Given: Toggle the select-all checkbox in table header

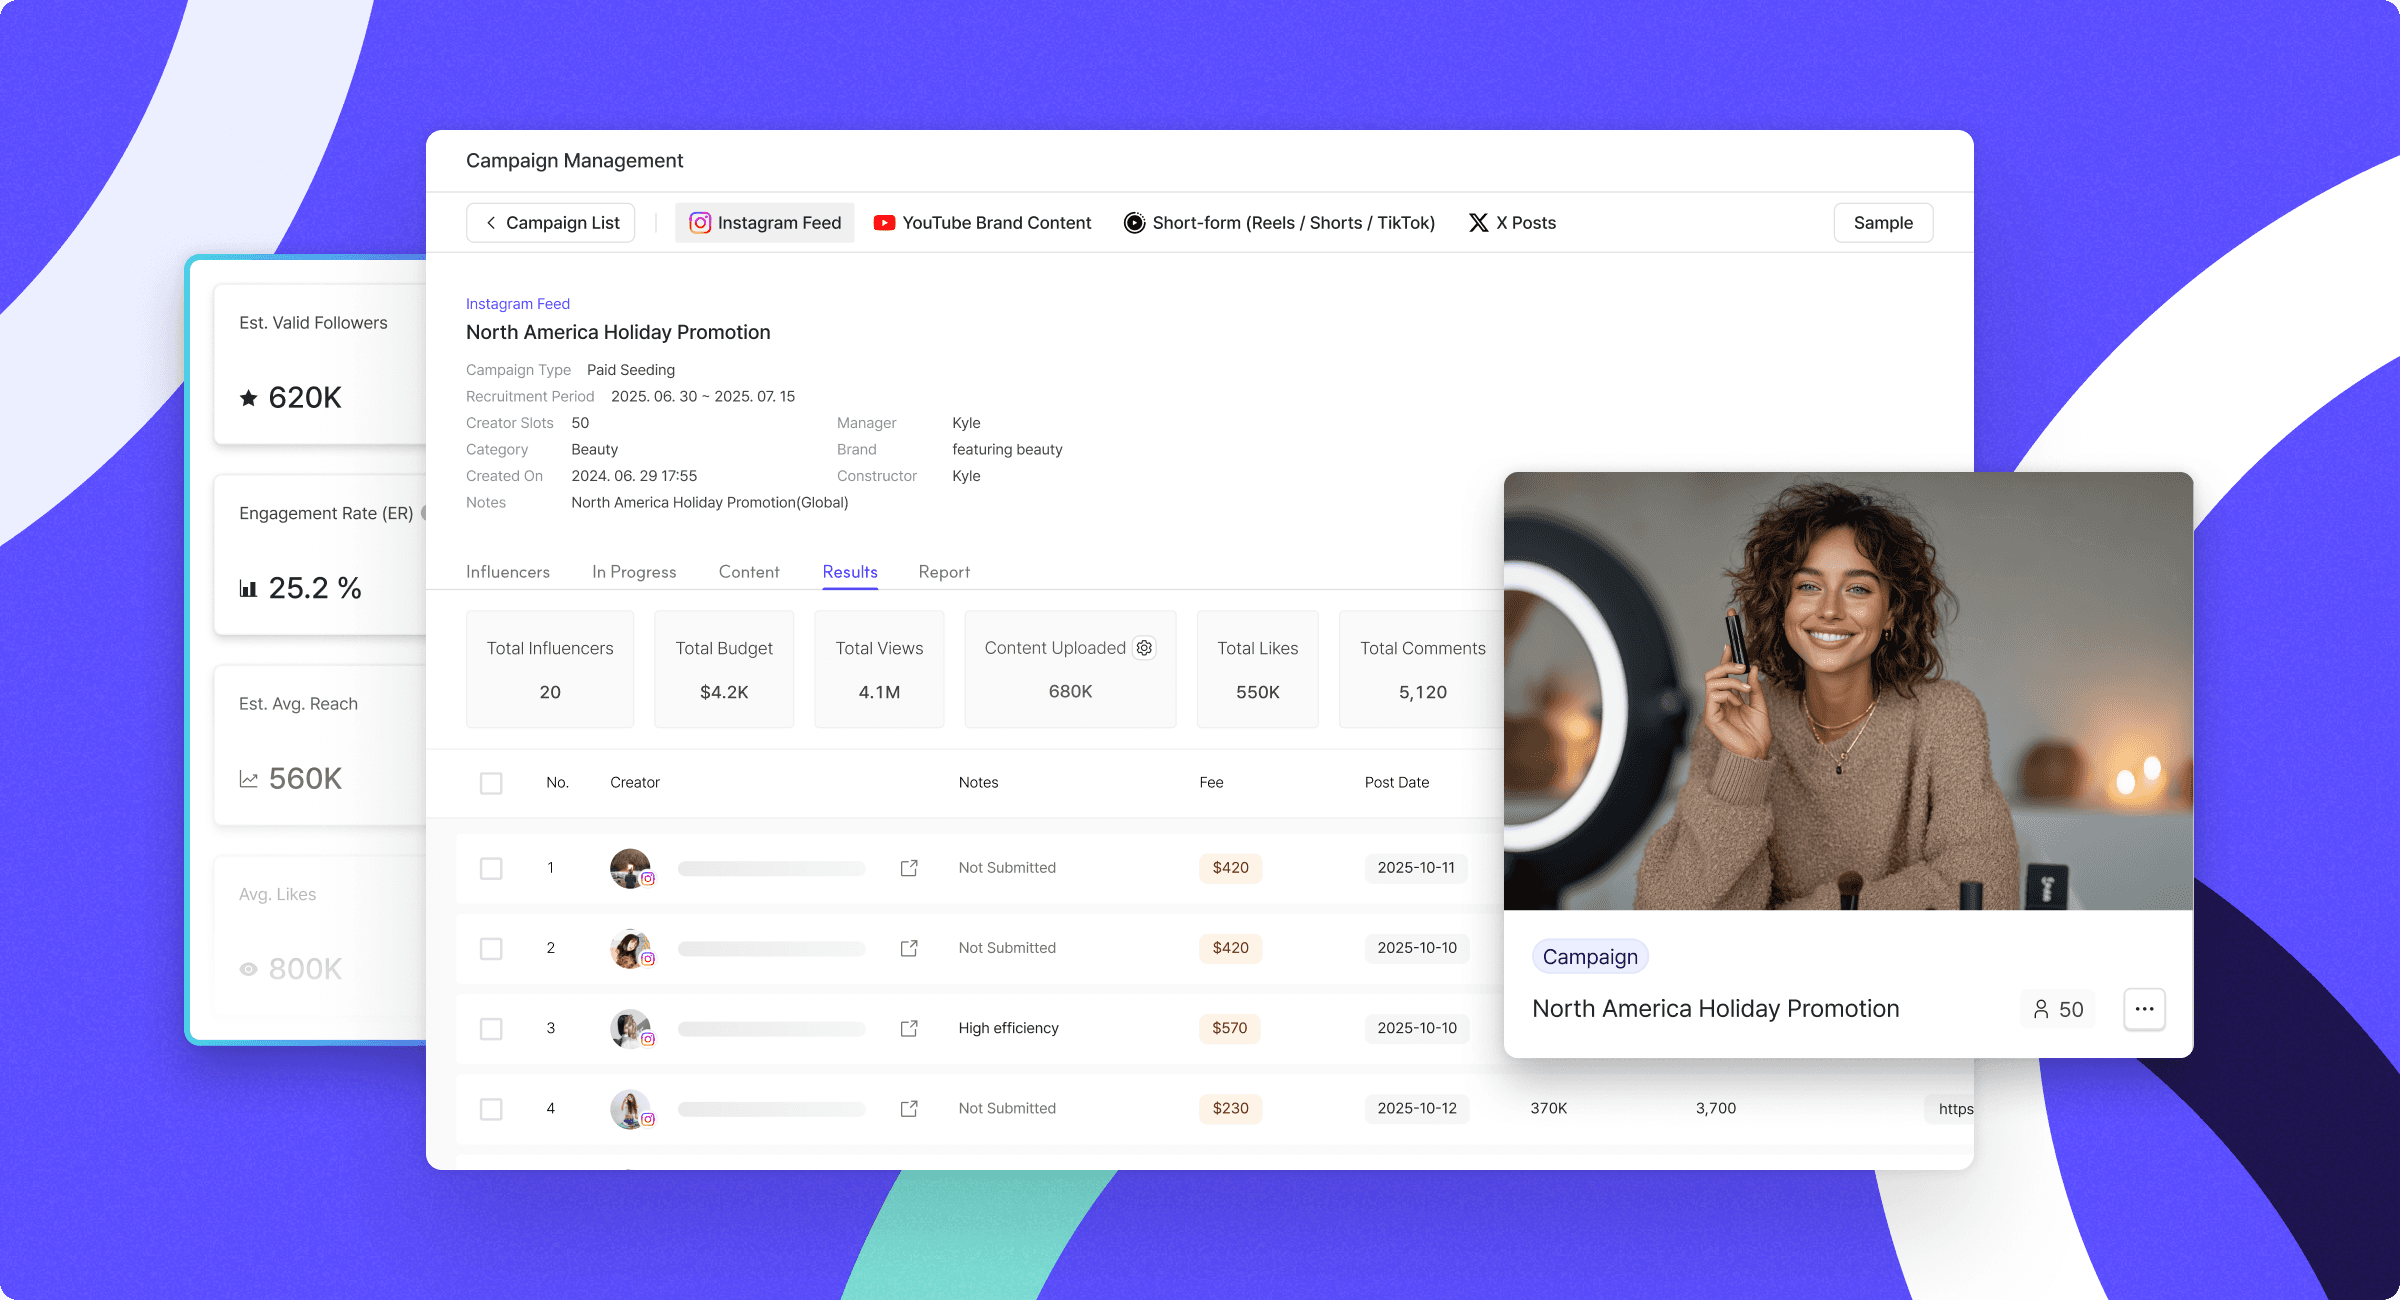Looking at the screenshot, I should [x=491, y=783].
